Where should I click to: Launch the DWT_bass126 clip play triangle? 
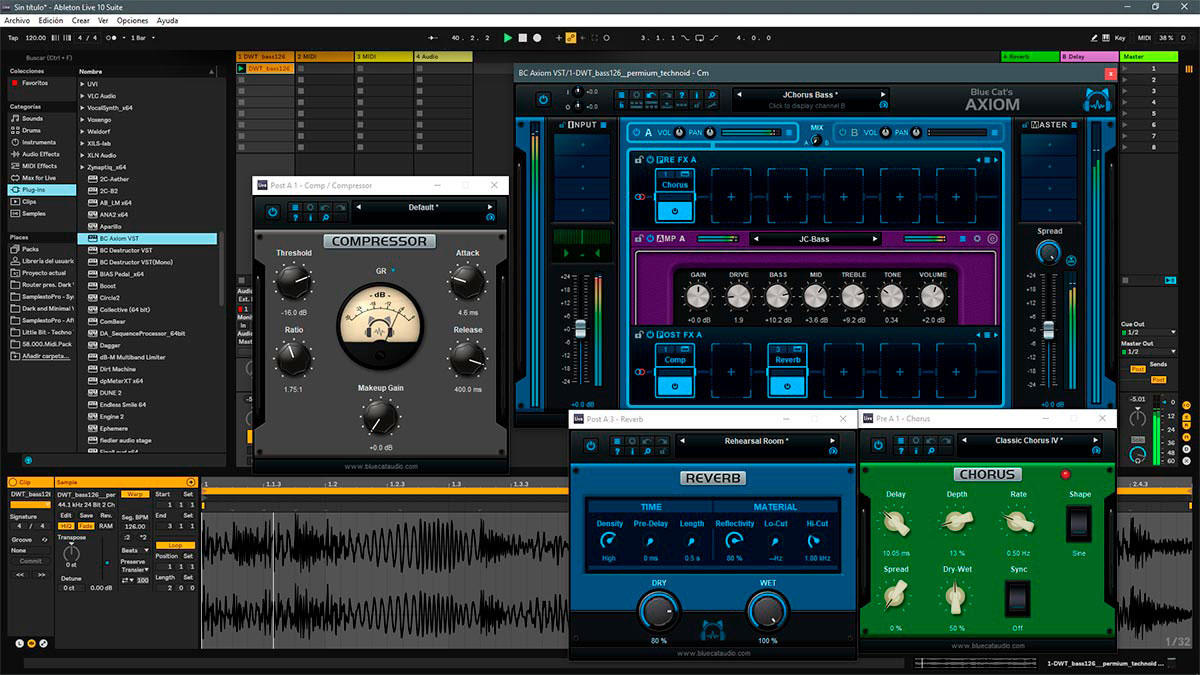coord(241,69)
